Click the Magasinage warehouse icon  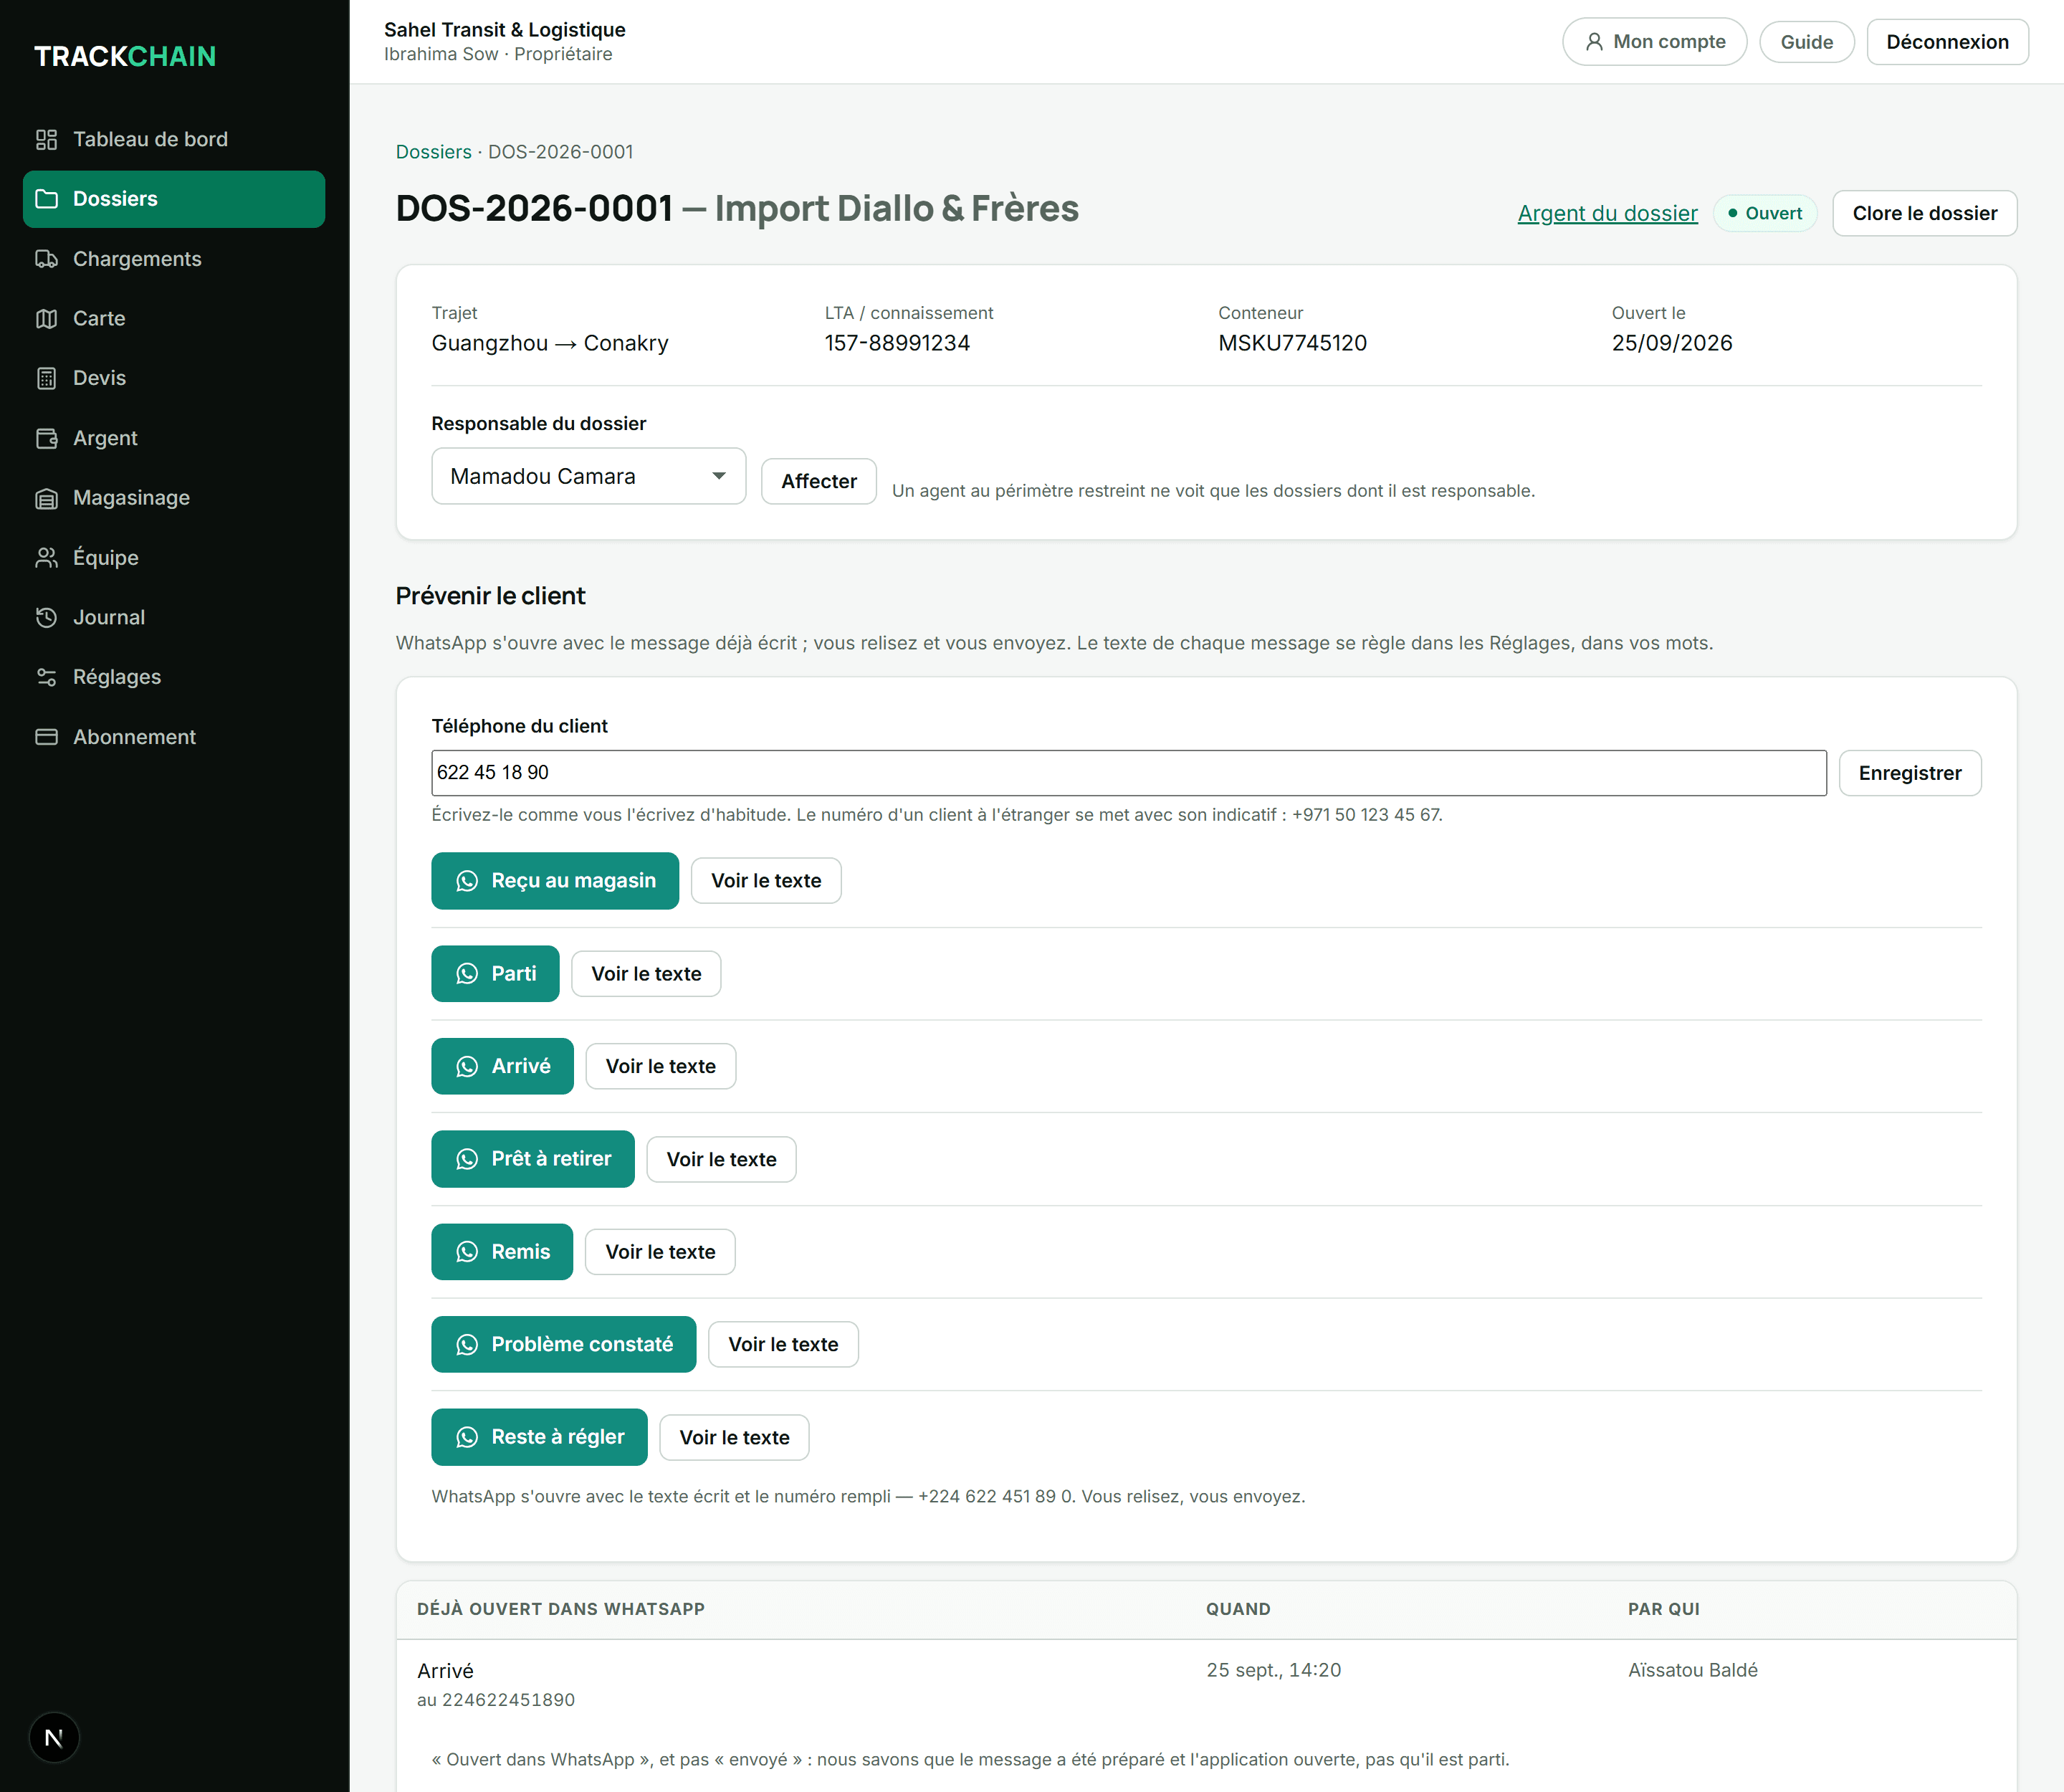46,498
